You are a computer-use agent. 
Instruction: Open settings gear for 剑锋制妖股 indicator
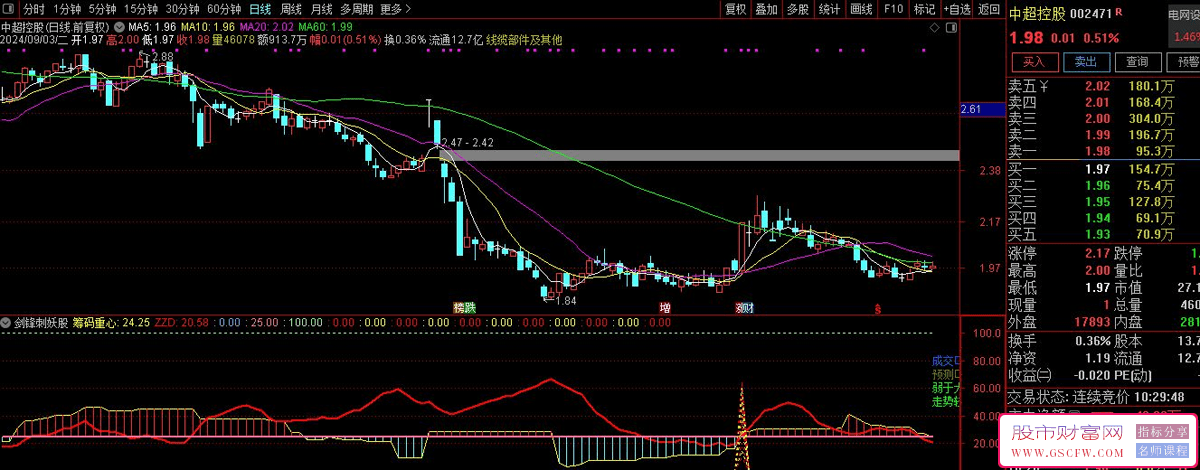7,323
